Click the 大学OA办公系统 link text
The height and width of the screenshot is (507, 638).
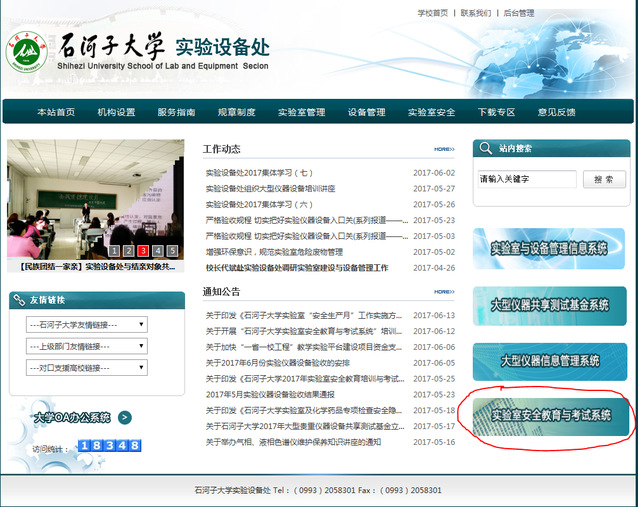(x=72, y=417)
